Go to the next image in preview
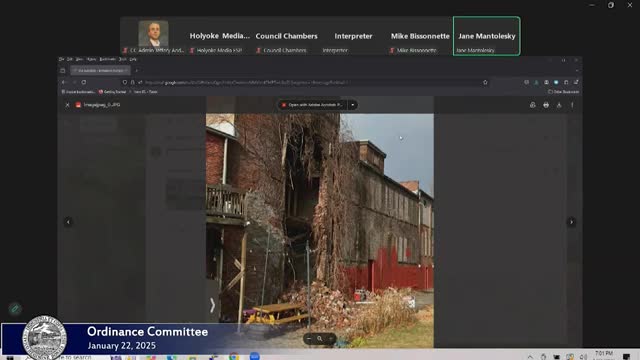Screen dimensions: 640x360 click(571, 222)
